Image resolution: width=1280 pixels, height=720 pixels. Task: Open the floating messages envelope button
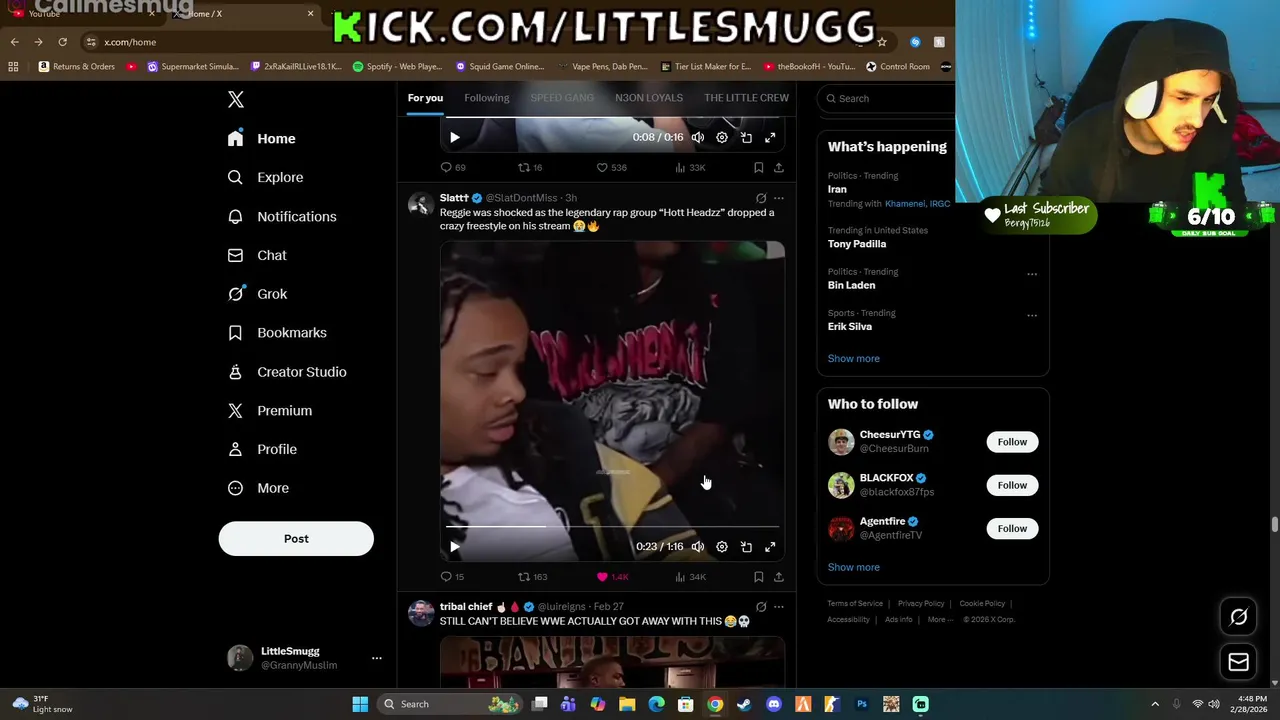1238,662
